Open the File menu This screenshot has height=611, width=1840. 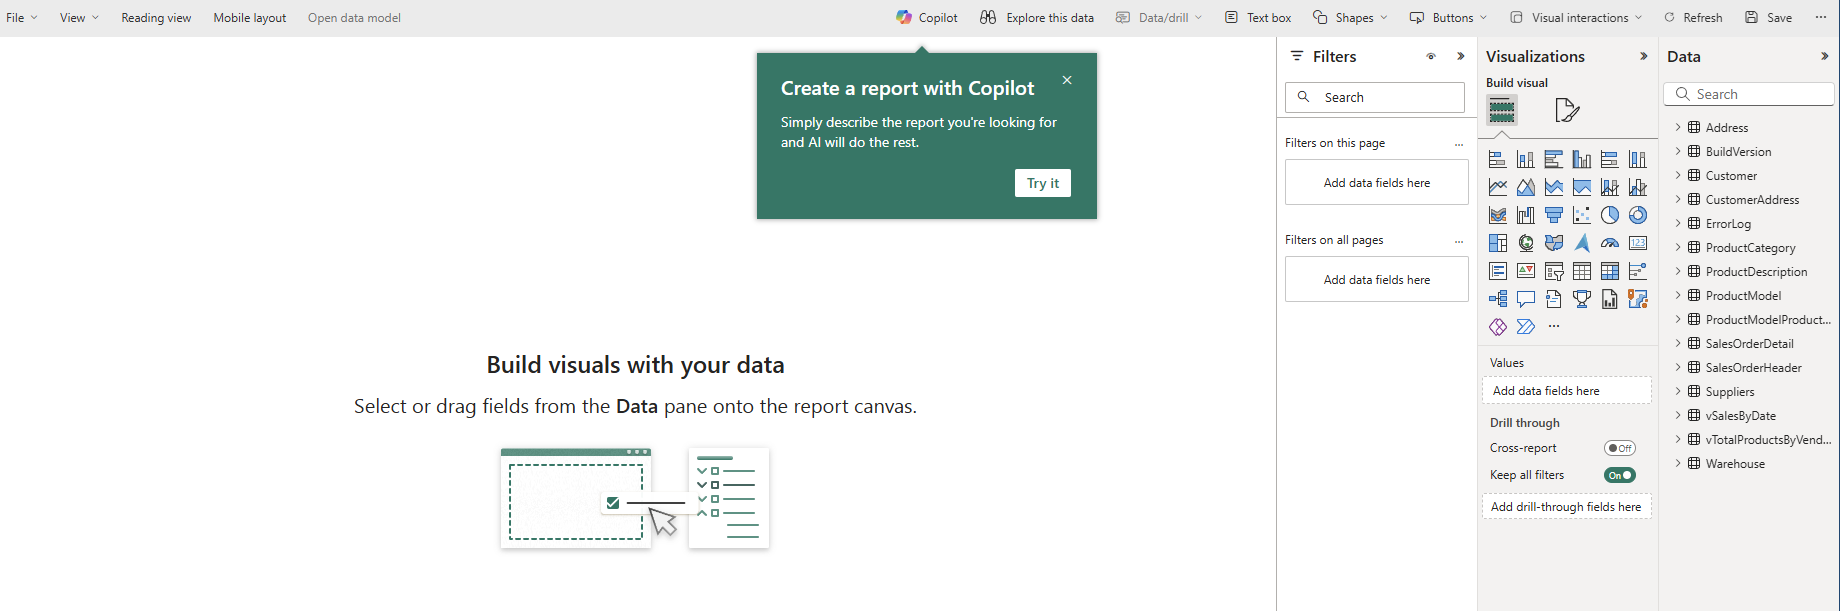pyautogui.click(x=21, y=17)
